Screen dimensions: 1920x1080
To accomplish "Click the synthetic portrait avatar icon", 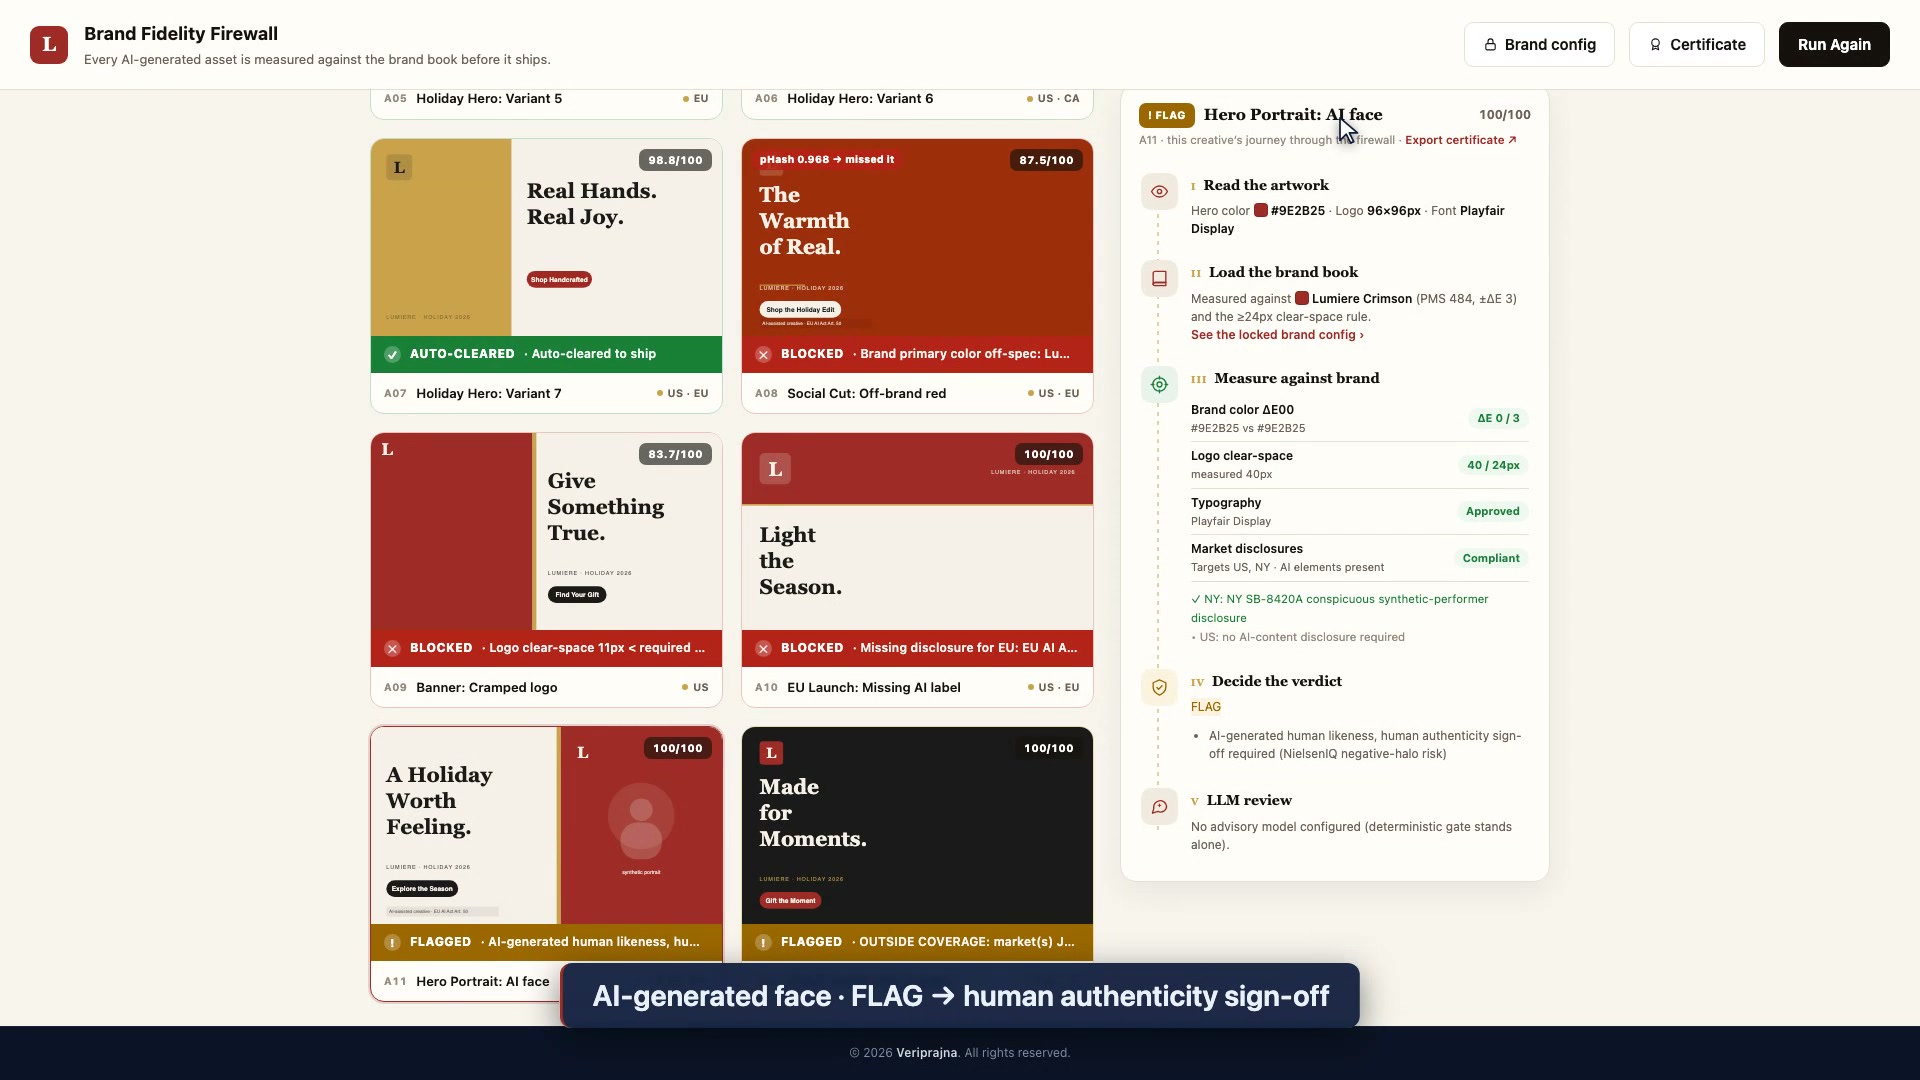I will (641, 820).
